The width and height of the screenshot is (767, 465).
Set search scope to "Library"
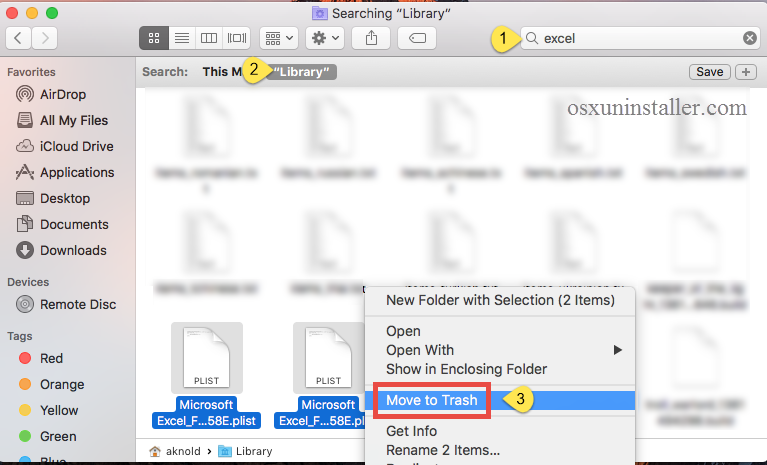pos(301,72)
